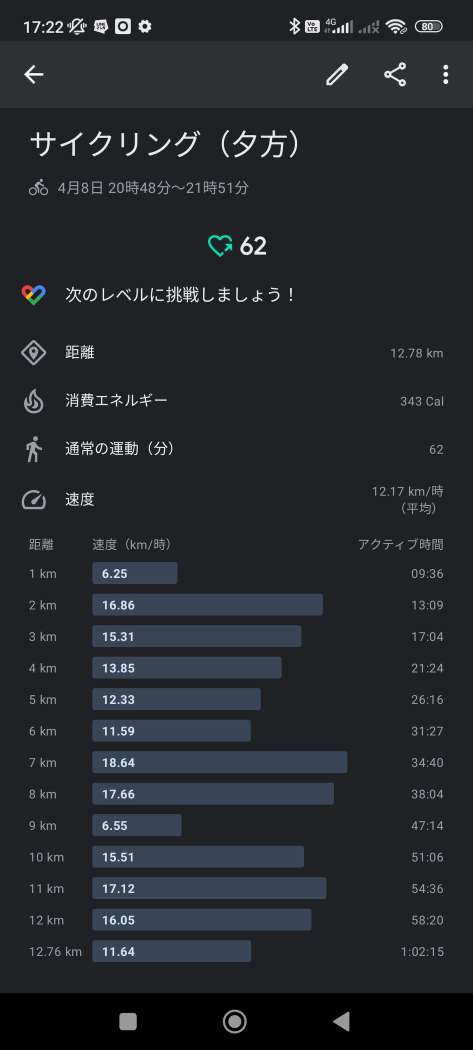
Task: Tap the back arrow icon
Action: tap(33, 74)
